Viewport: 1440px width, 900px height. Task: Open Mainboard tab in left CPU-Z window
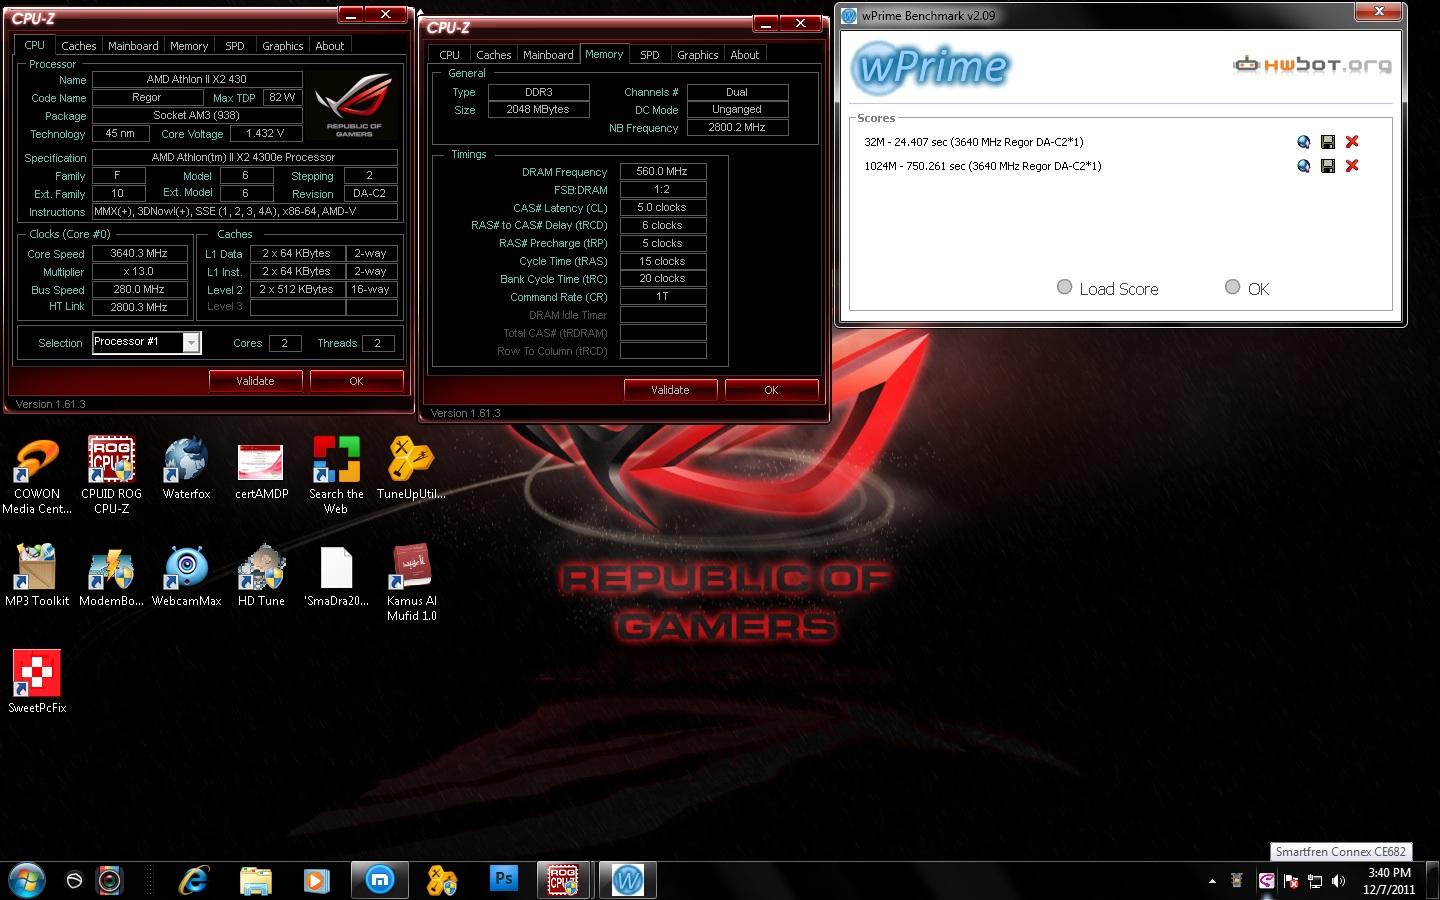[x=133, y=46]
